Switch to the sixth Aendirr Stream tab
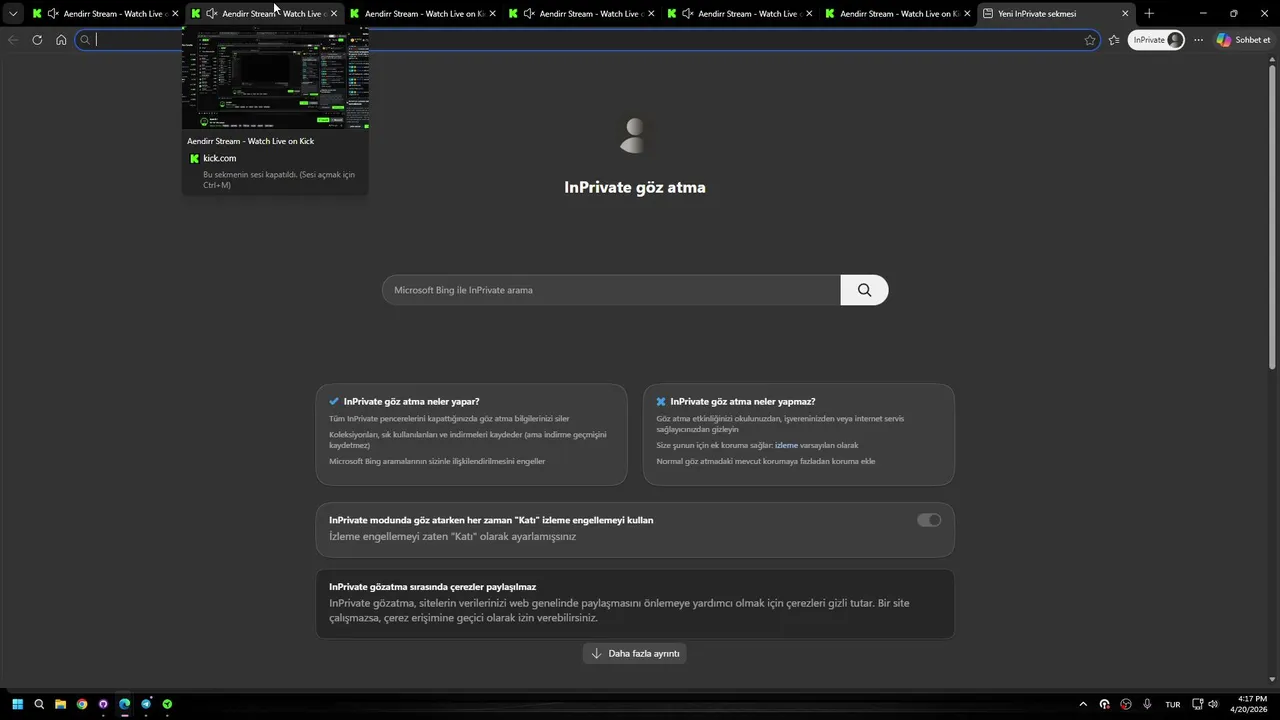 click(897, 14)
